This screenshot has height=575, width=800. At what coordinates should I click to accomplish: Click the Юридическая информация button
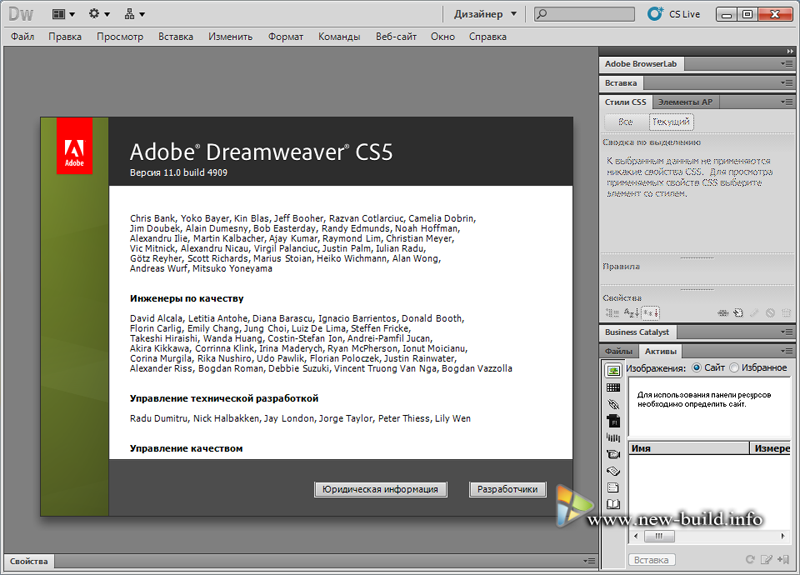[380, 489]
